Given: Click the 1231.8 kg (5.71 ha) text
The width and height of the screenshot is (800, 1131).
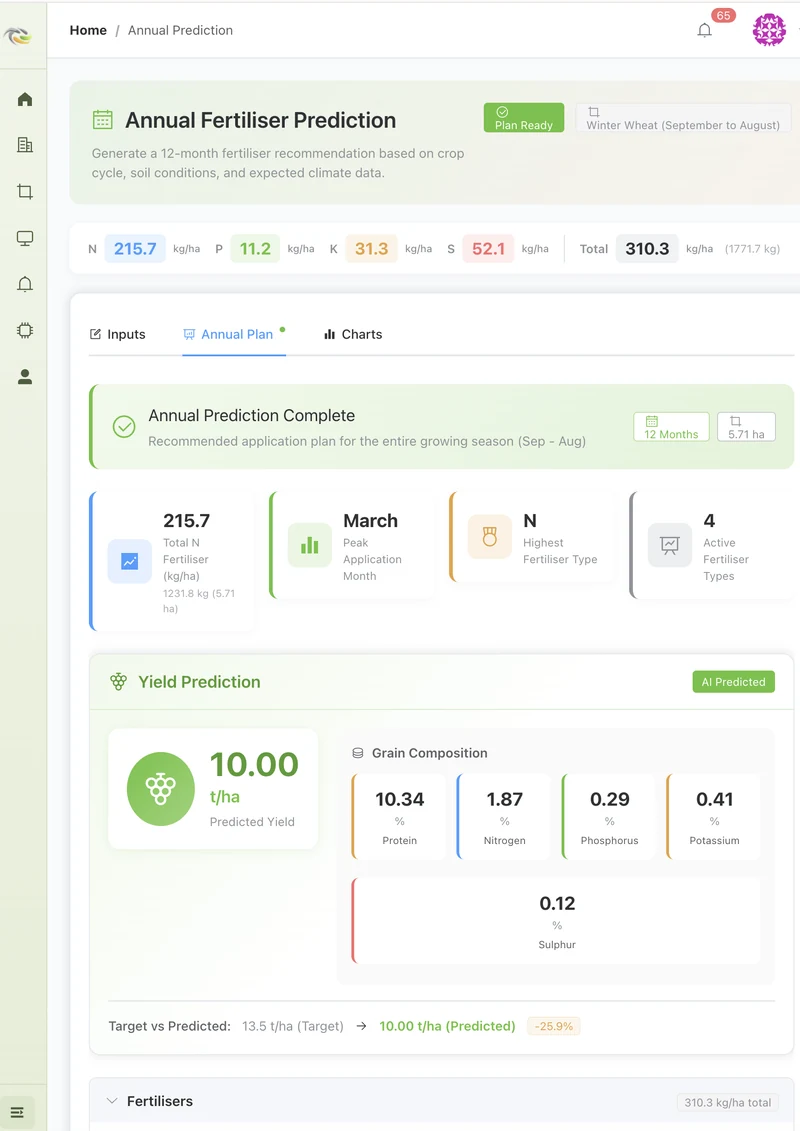Looking at the screenshot, I should point(199,601).
